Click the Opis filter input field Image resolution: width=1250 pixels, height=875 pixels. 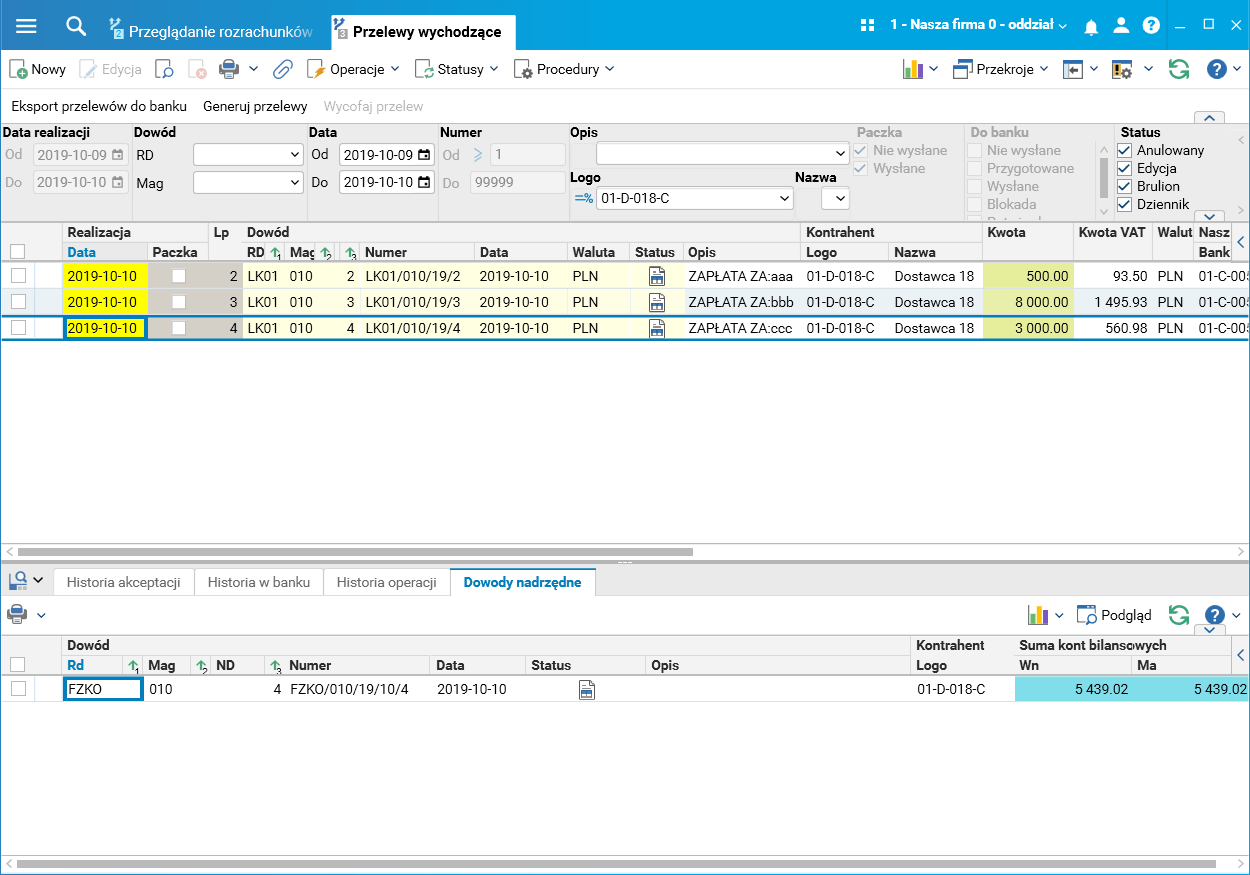[x=722, y=153]
